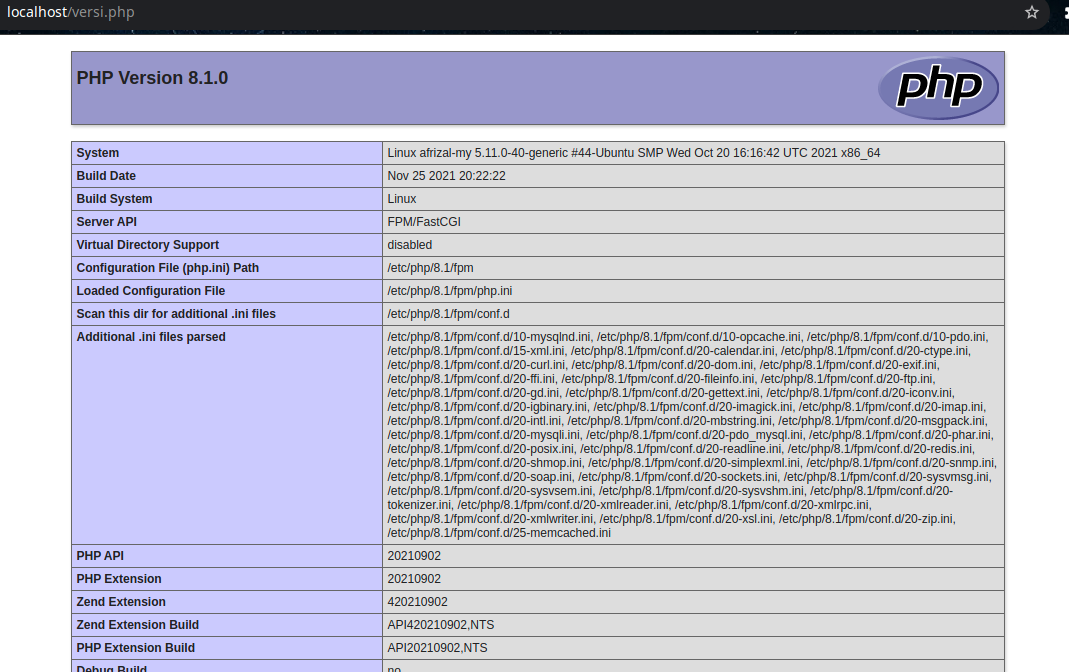Select the API420210902,NTS value
This screenshot has height=672, width=1069.
440,625
